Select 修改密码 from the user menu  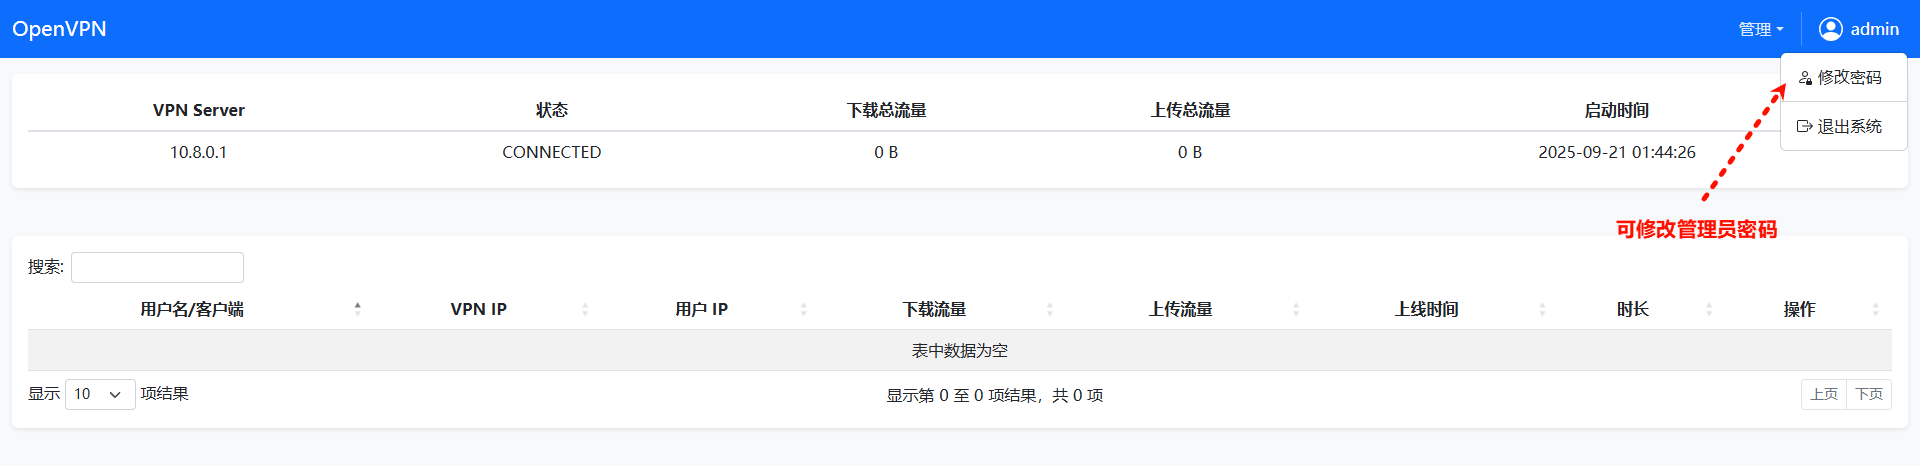coord(1849,78)
